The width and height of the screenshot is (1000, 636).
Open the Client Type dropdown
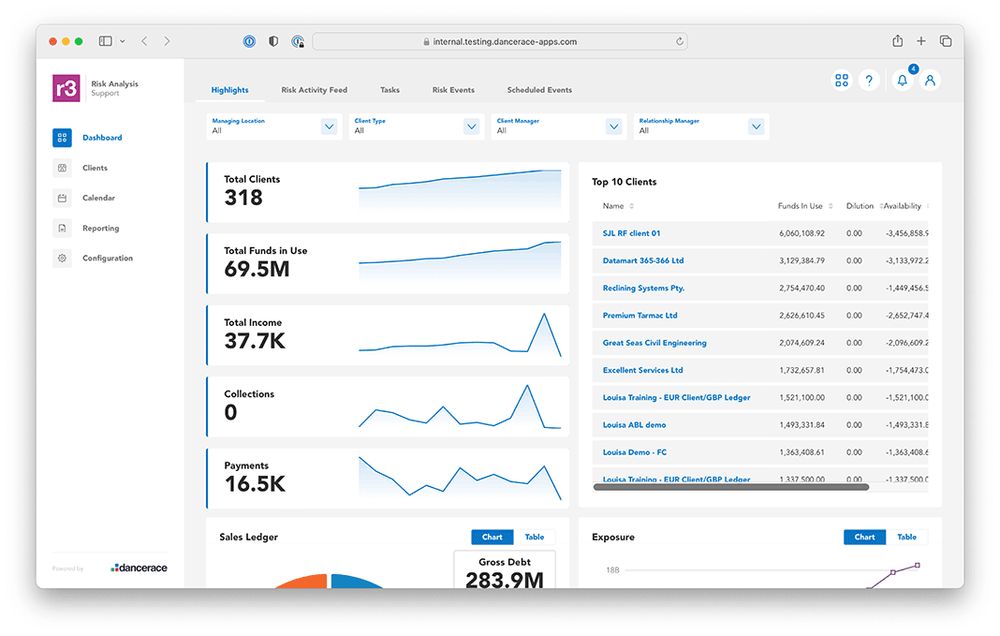pyautogui.click(x=471, y=127)
